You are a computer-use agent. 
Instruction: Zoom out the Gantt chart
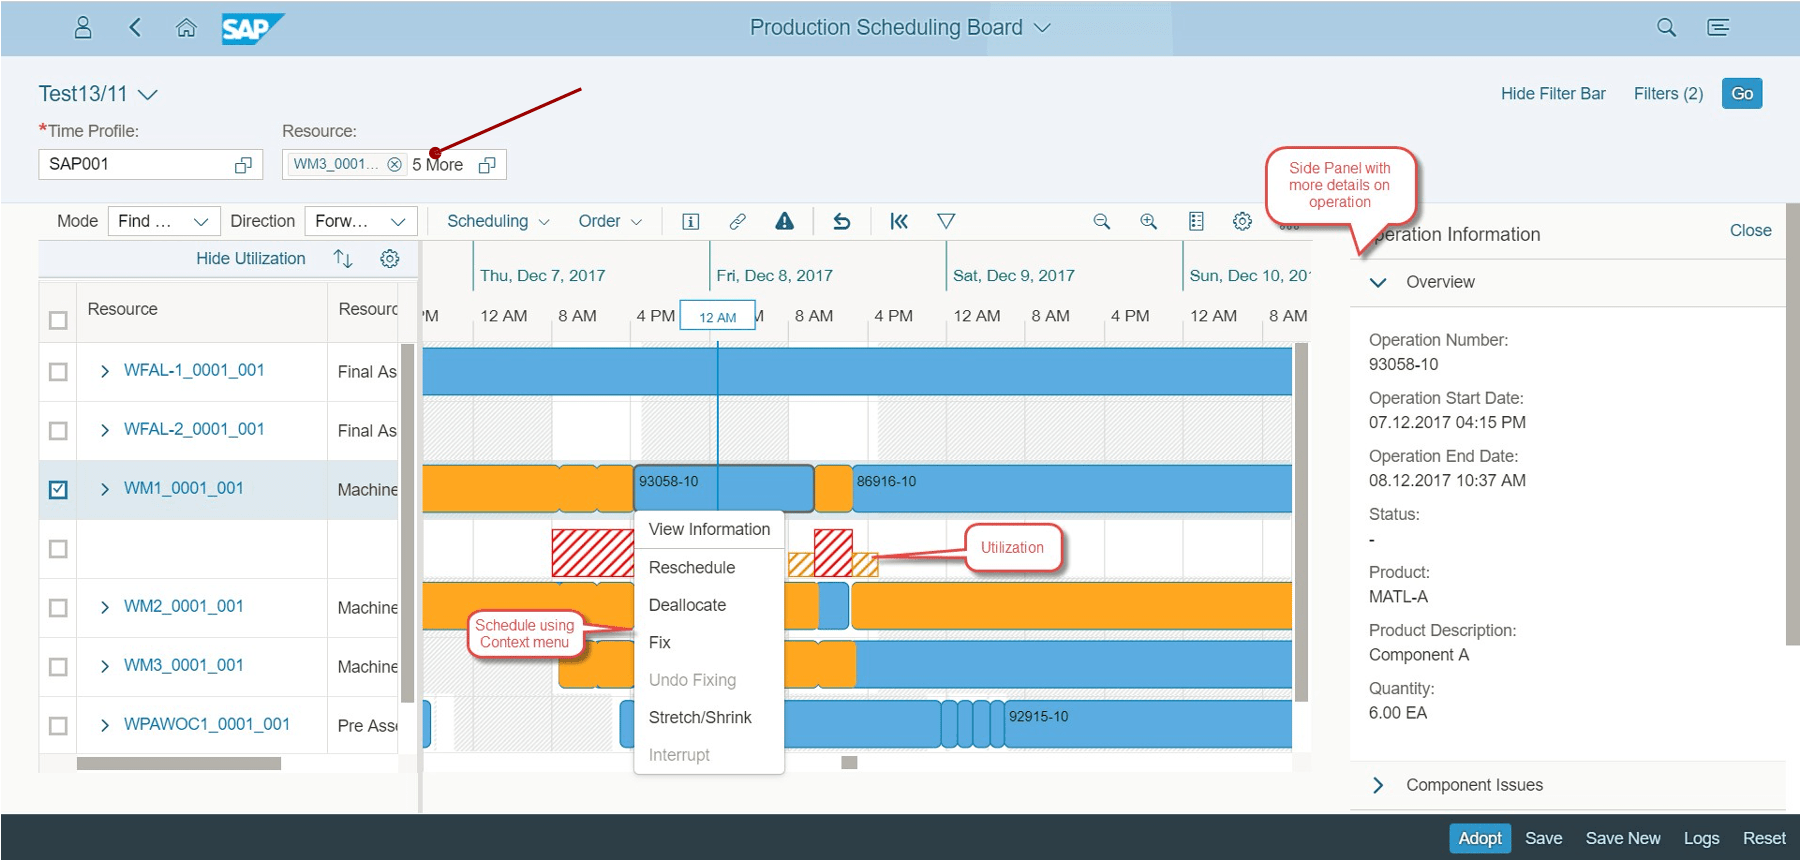[x=1101, y=221]
